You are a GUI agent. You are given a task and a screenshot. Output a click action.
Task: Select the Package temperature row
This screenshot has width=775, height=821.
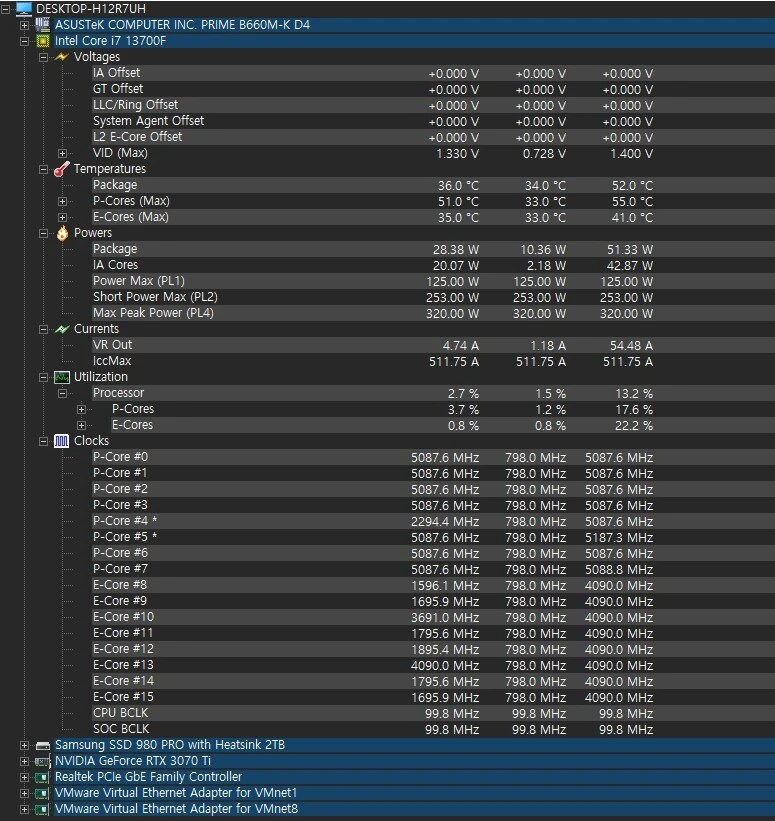(433, 185)
